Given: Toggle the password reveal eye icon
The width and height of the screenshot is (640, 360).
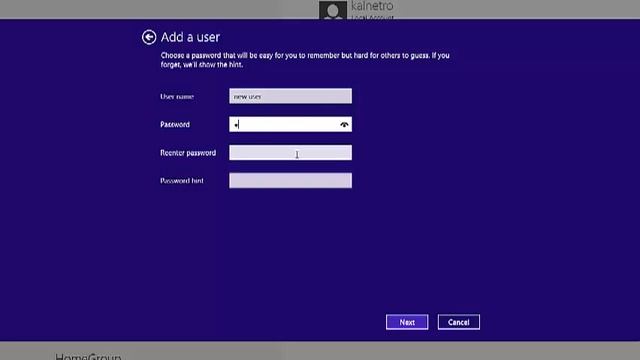Looking at the screenshot, I should [344, 124].
